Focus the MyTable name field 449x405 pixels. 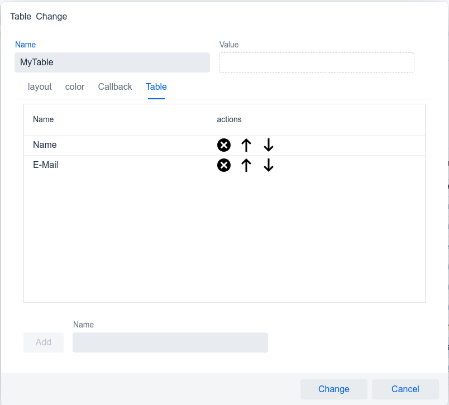pyautogui.click(x=112, y=62)
